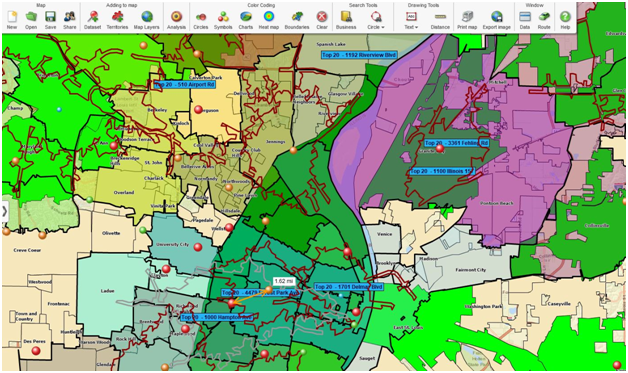The width and height of the screenshot is (628, 373).
Task: Select the Distance drawing tool
Action: pyautogui.click(x=440, y=20)
